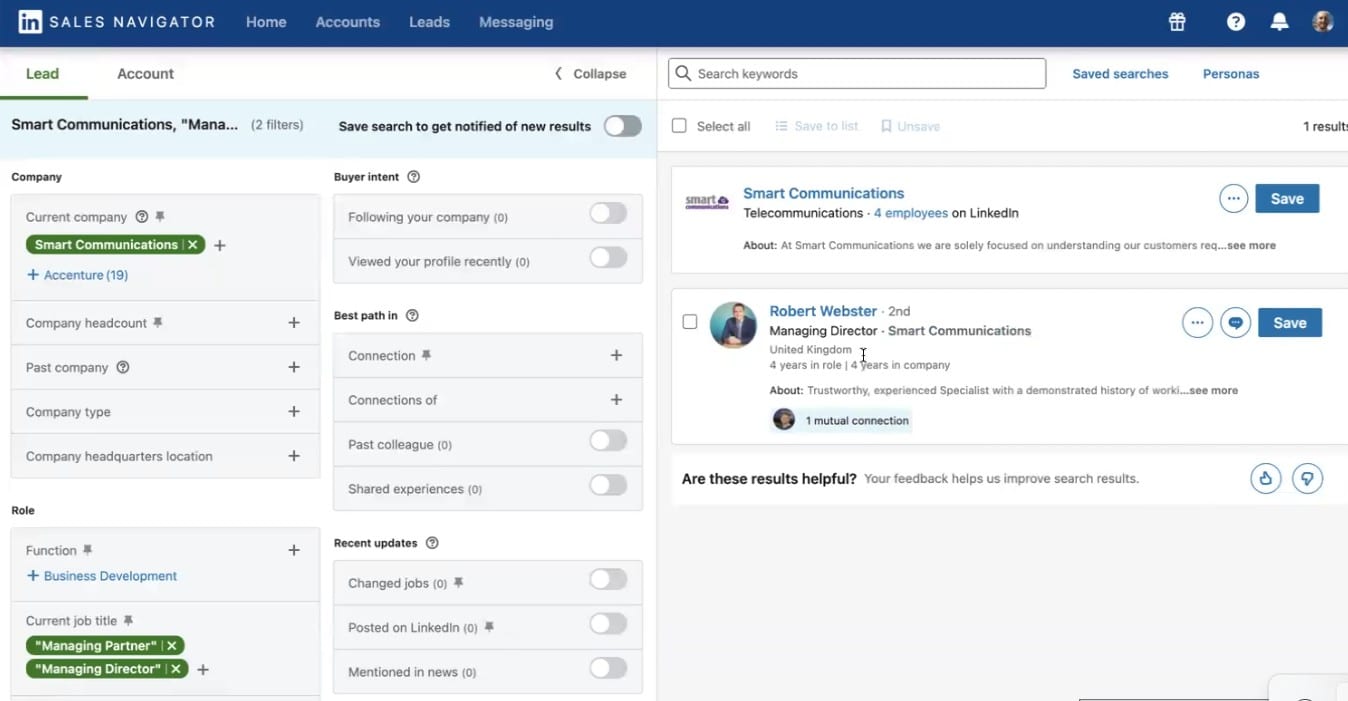
Task: Collapse the filters panel
Action: click(590, 74)
